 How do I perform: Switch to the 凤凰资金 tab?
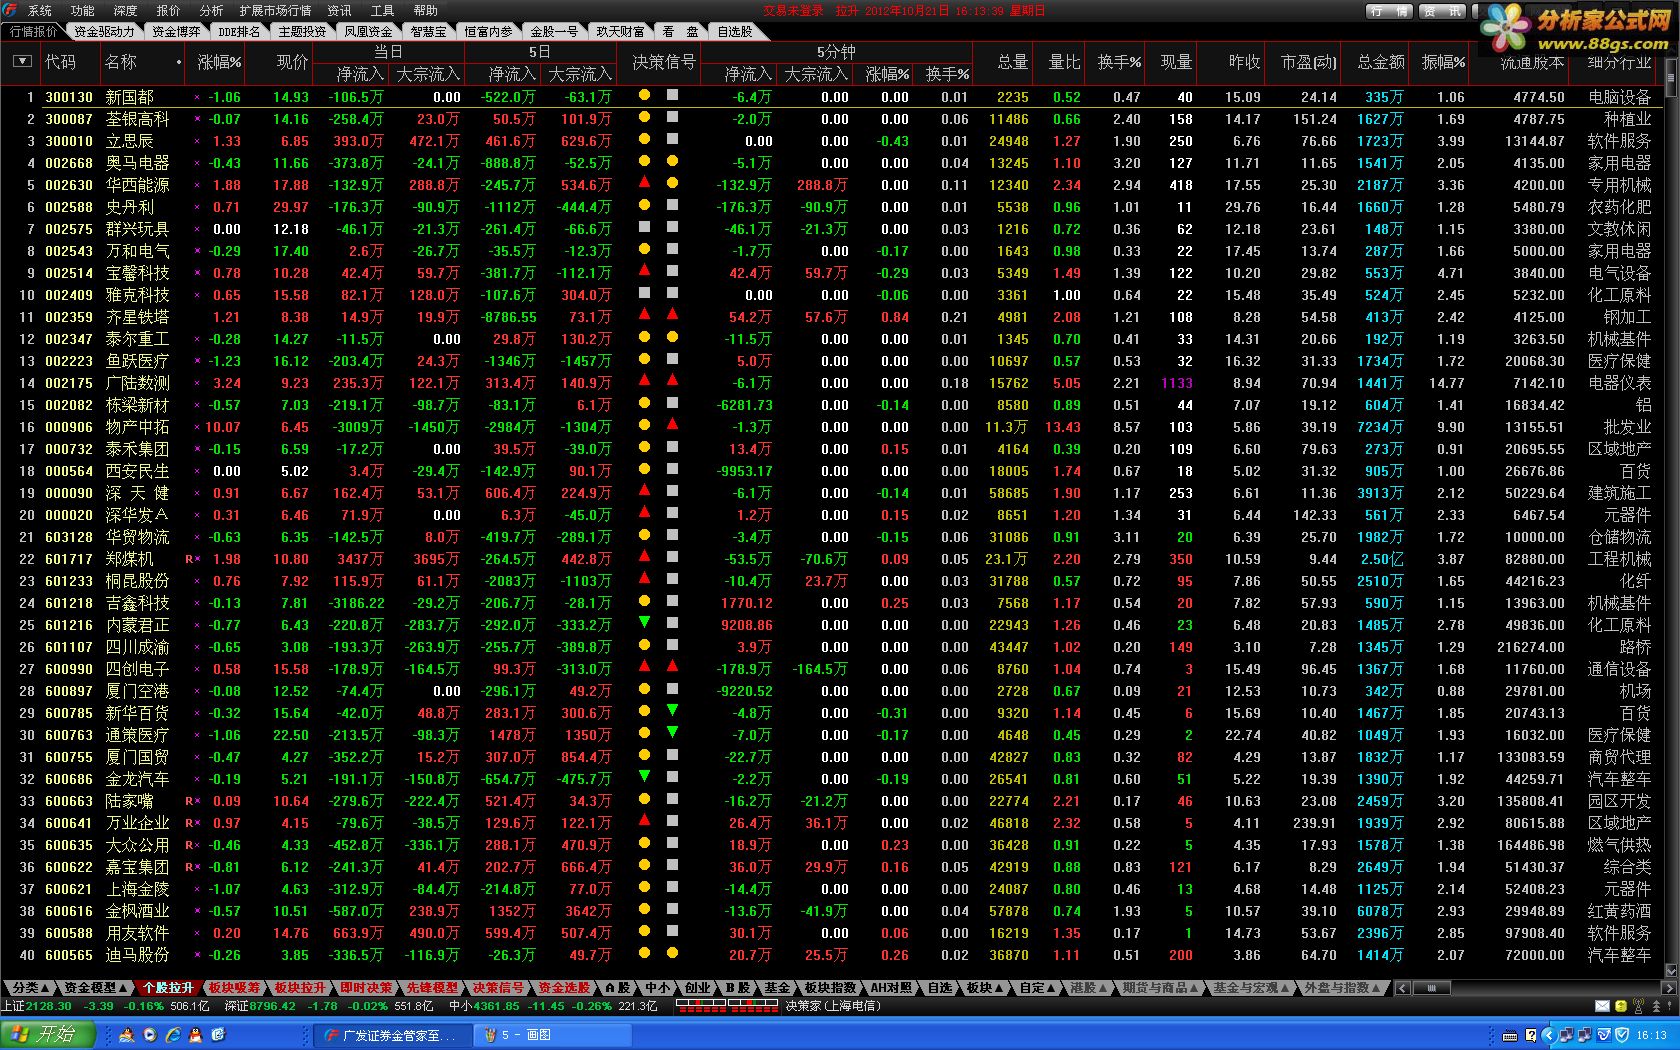coord(369,31)
